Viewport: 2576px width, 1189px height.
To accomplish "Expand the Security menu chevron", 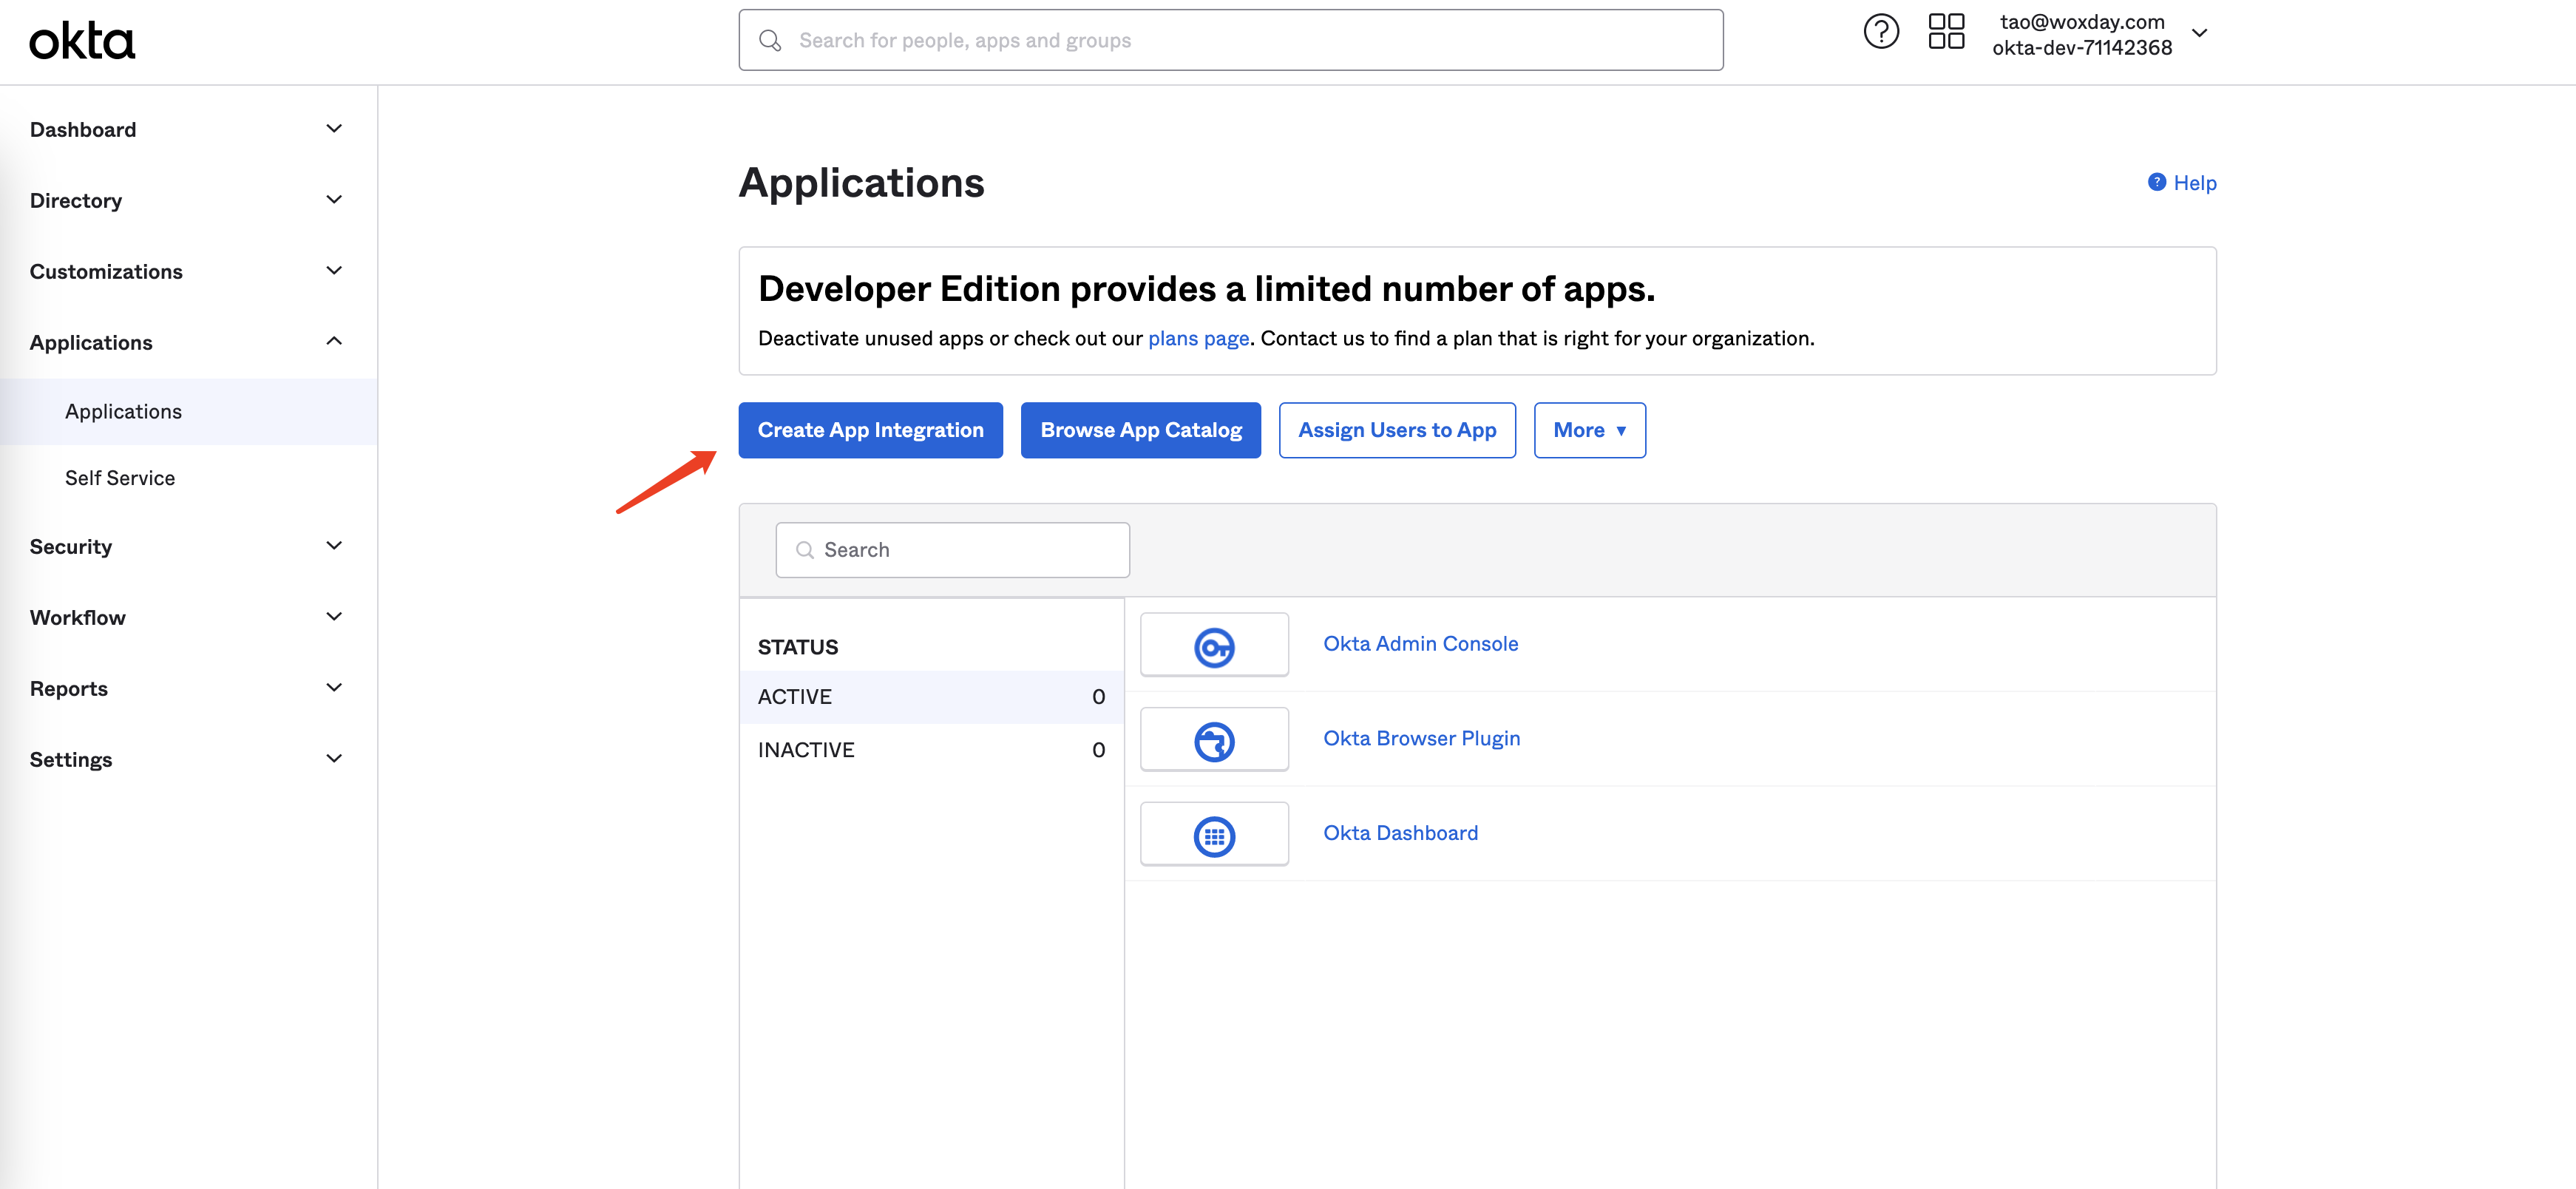I will point(334,546).
